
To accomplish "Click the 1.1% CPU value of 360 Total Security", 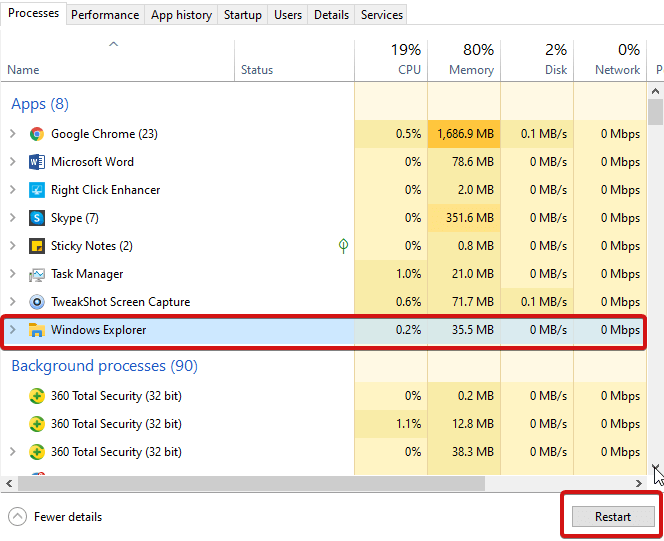I will [409, 424].
